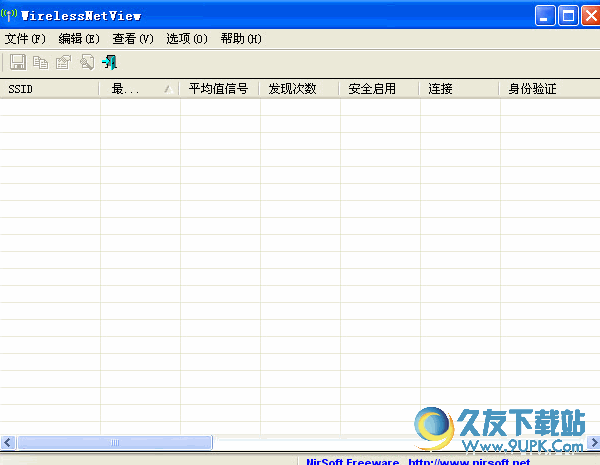Sort by the 最... column header
Image resolution: width=600 pixels, height=465 pixels.
pyautogui.click(x=140, y=89)
